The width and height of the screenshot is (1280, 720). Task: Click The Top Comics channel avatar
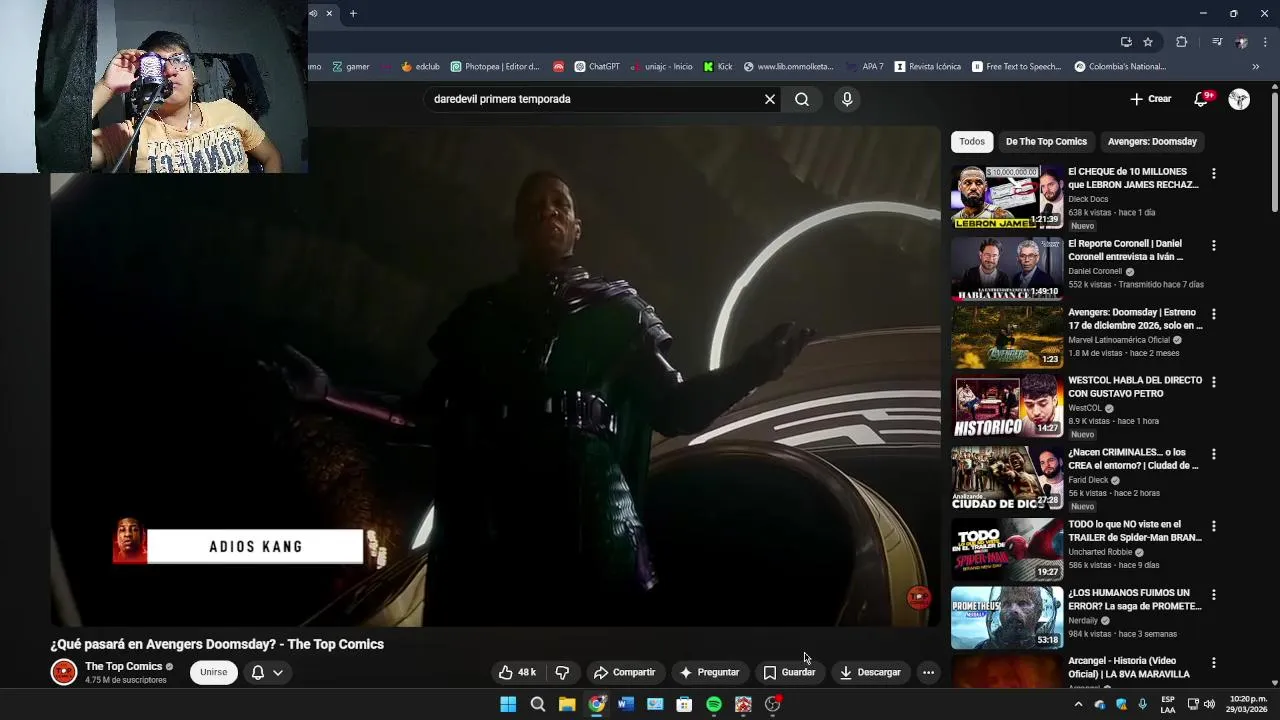[64, 672]
